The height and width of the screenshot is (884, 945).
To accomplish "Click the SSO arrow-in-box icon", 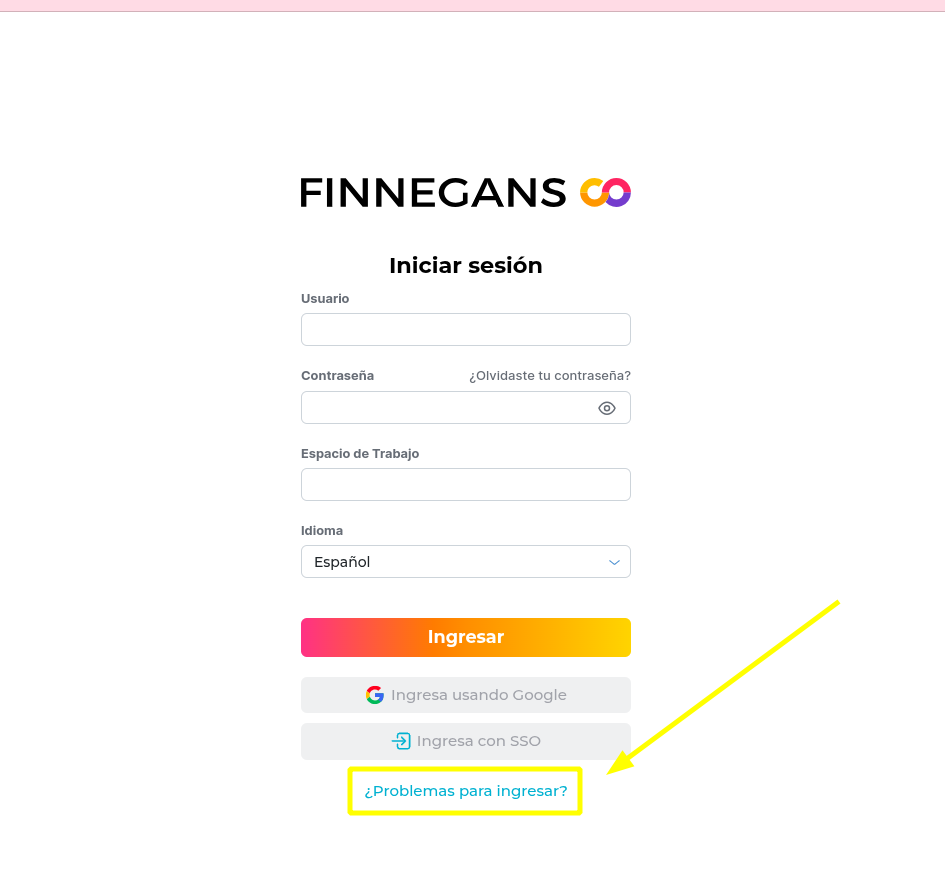I will coord(401,741).
